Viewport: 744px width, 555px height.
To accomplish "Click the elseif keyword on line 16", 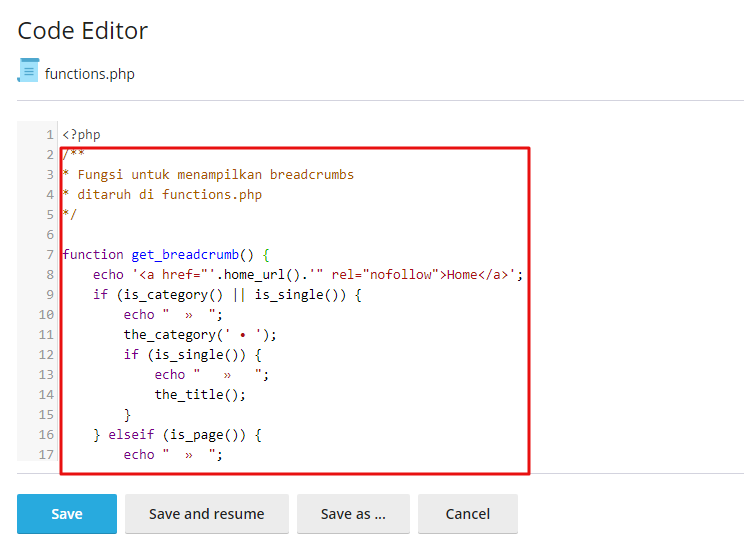I will [131, 435].
